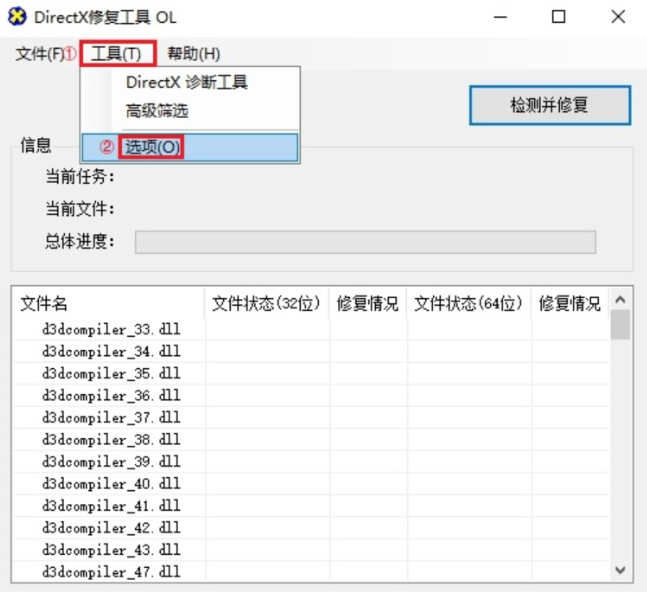Select row d3dcompiler_41.dll
Screen dimensions: 647x592
(311, 506)
